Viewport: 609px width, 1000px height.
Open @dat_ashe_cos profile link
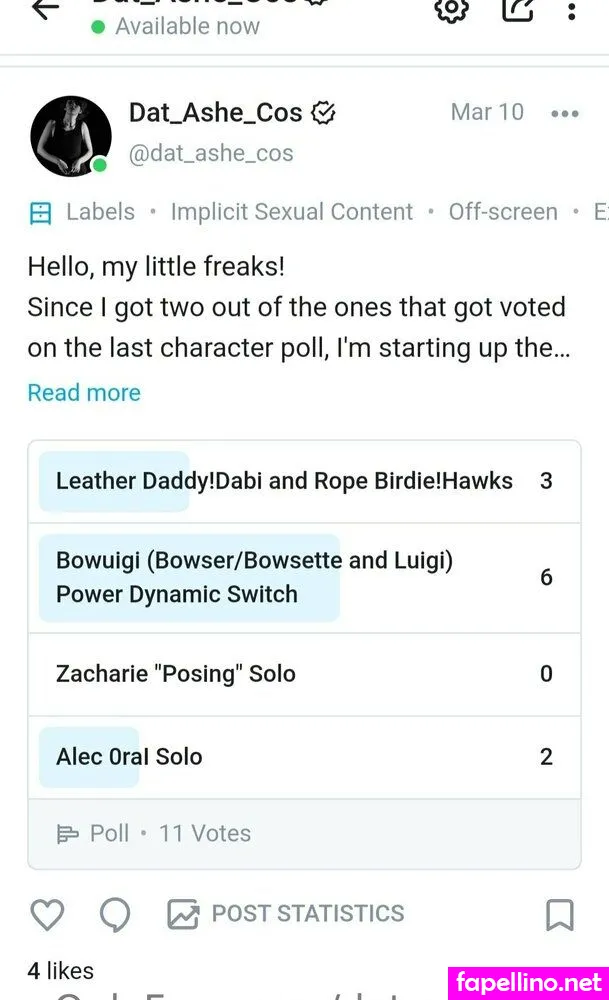(x=210, y=152)
